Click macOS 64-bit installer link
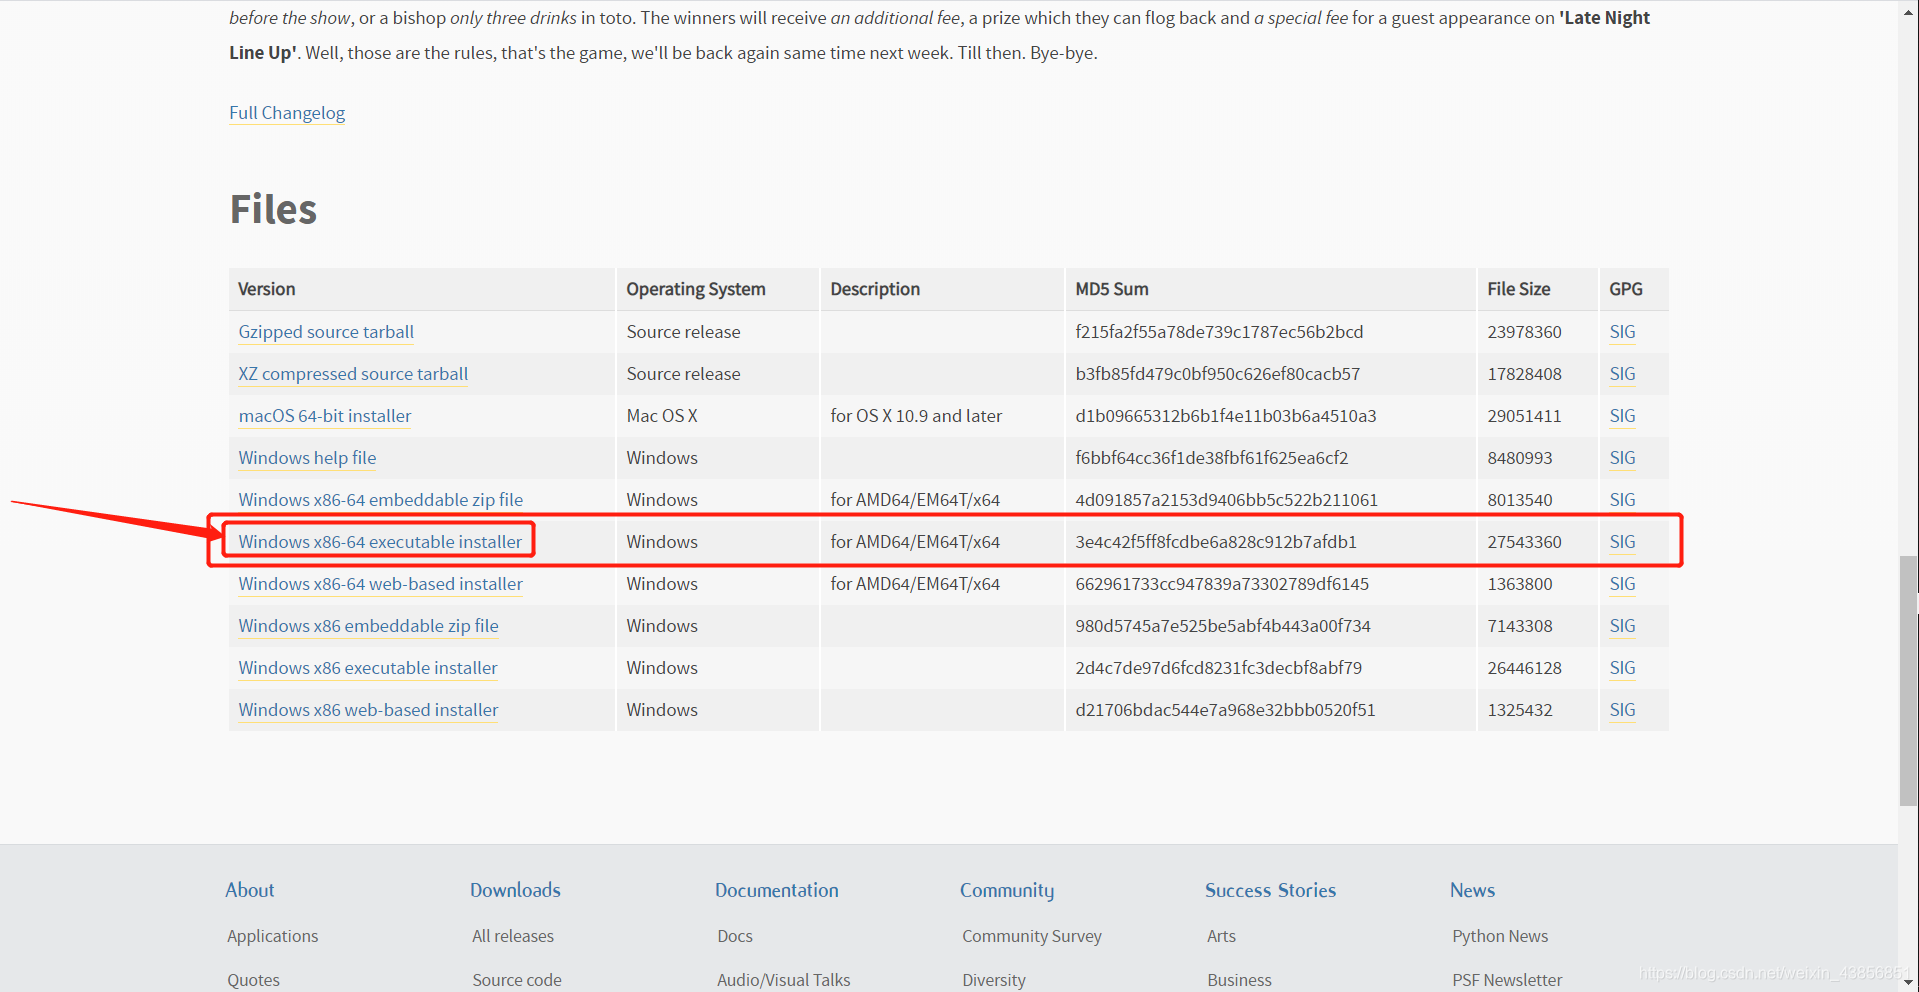 click(x=325, y=416)
